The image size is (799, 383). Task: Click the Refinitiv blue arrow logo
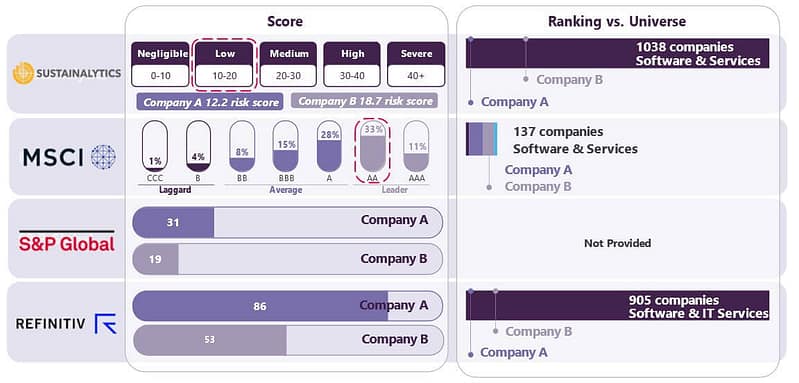(106, 324)
